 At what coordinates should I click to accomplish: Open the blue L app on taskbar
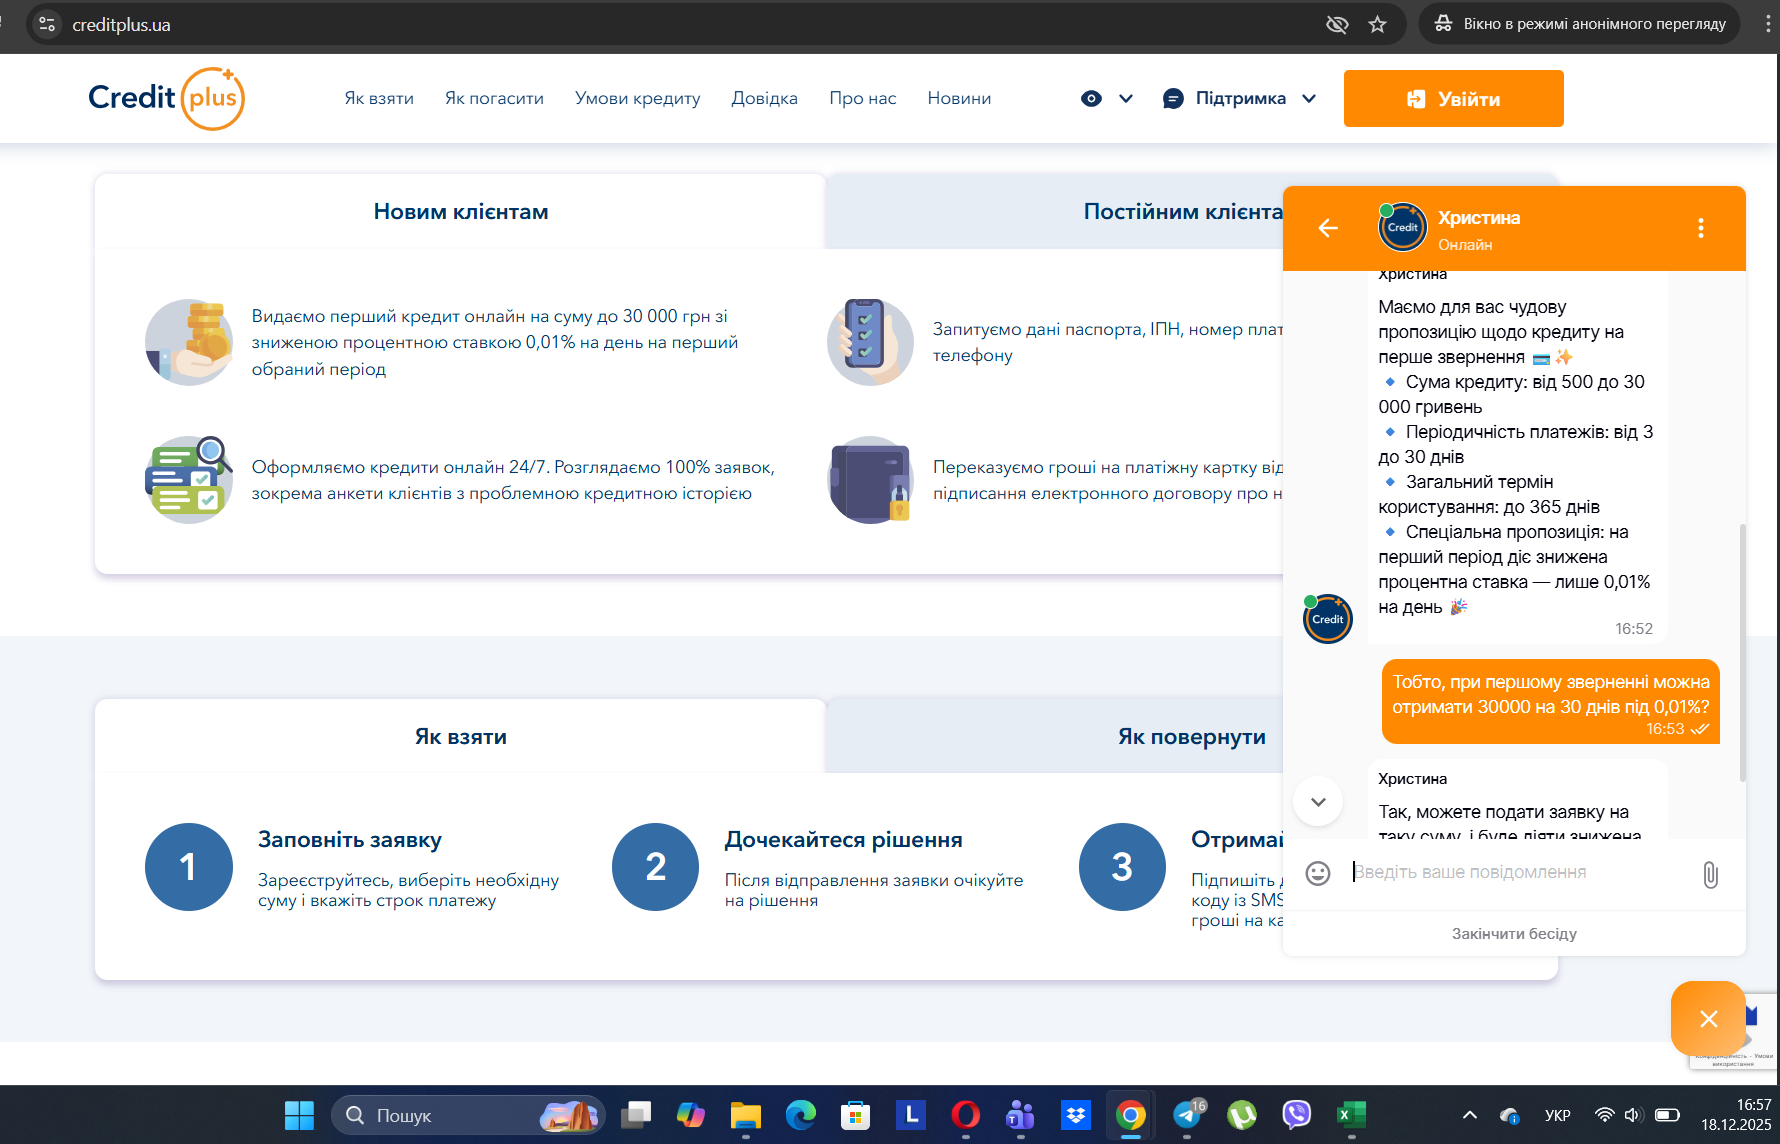pos(911,1115)
